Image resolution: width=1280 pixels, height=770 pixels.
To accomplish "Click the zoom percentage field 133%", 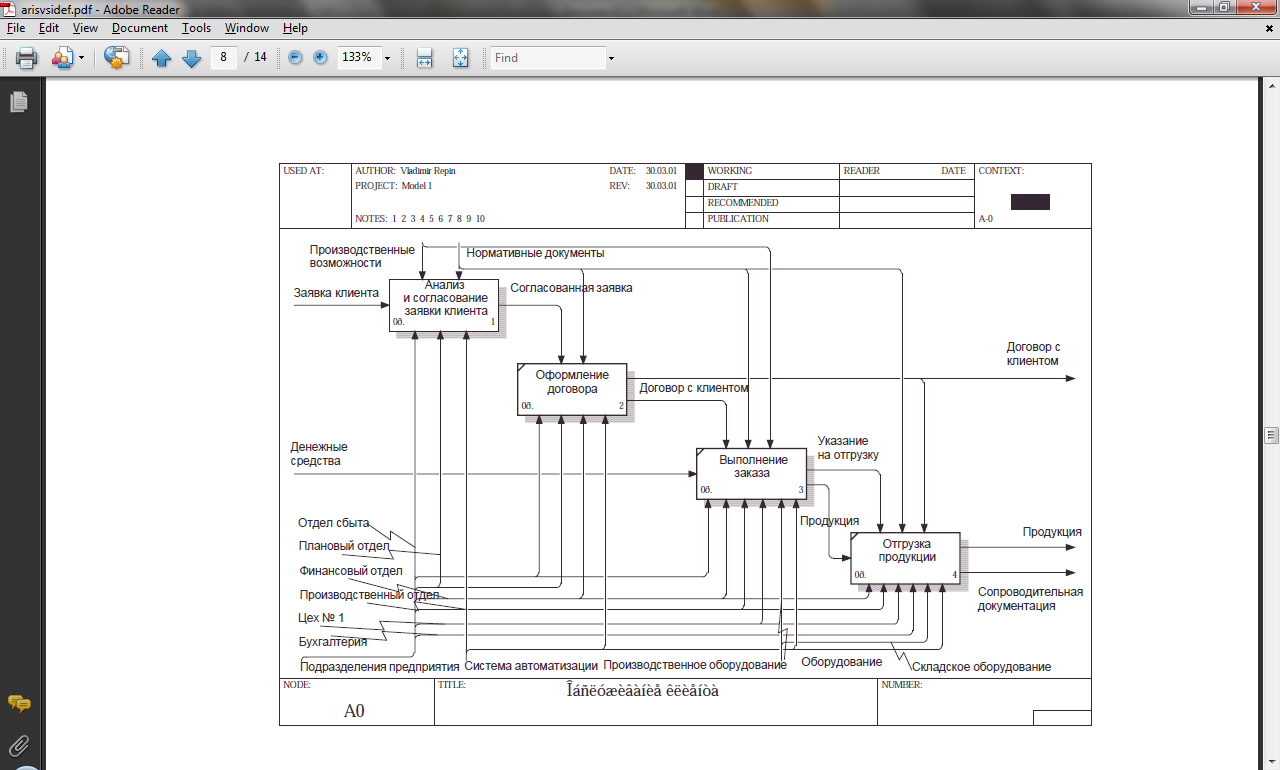I will tap(358, 57).
